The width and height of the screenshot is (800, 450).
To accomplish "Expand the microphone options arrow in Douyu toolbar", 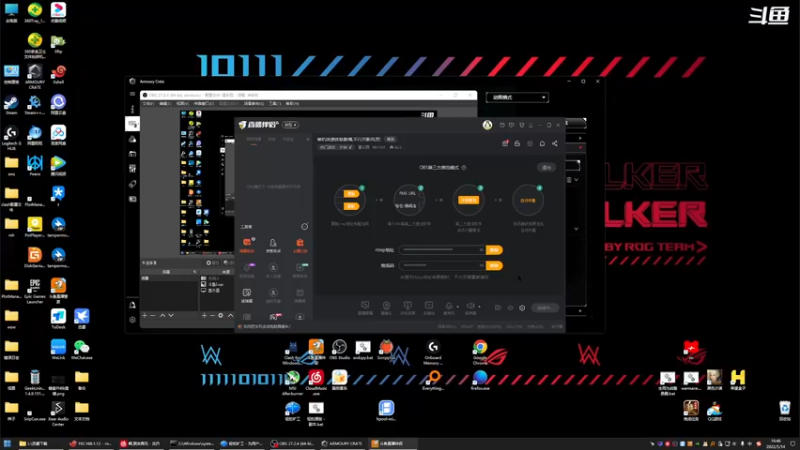I will pos(457,307).
